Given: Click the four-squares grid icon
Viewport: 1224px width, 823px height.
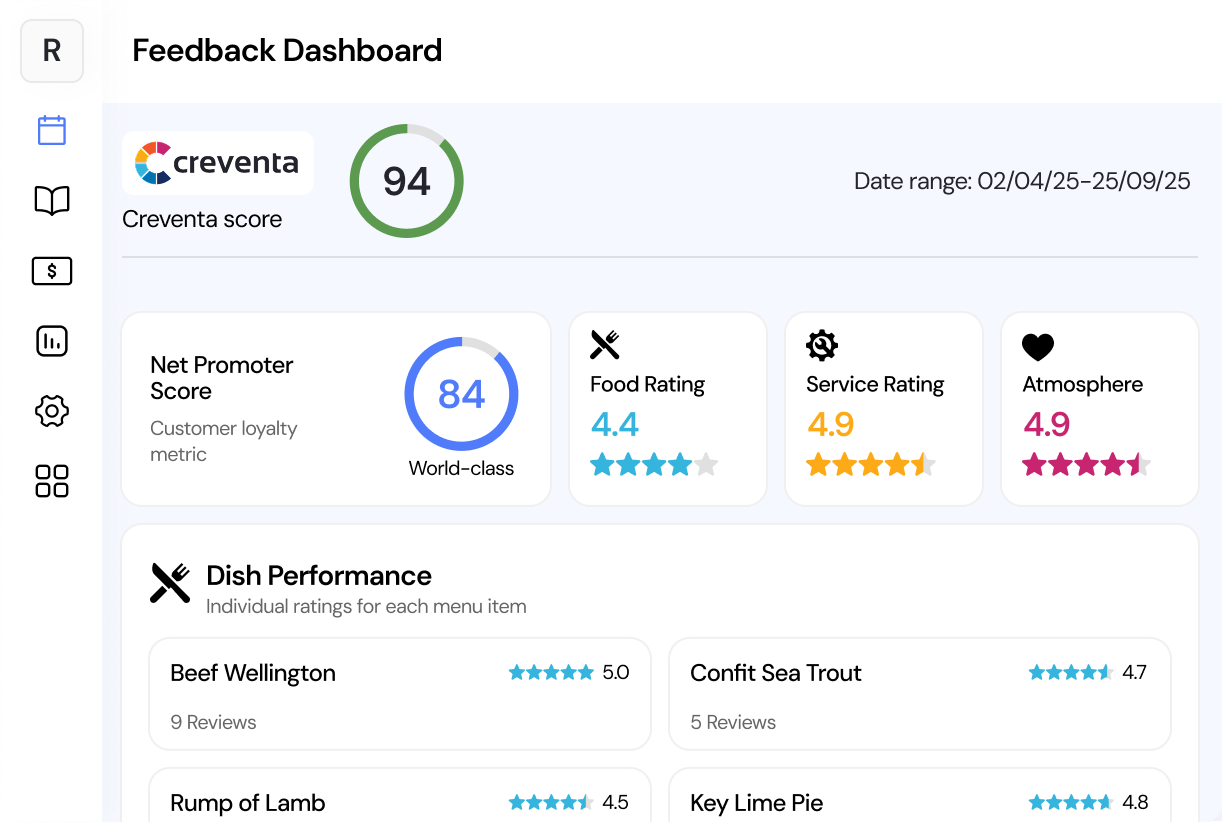Looking at the screenshot, I should (x=52, y=481).
